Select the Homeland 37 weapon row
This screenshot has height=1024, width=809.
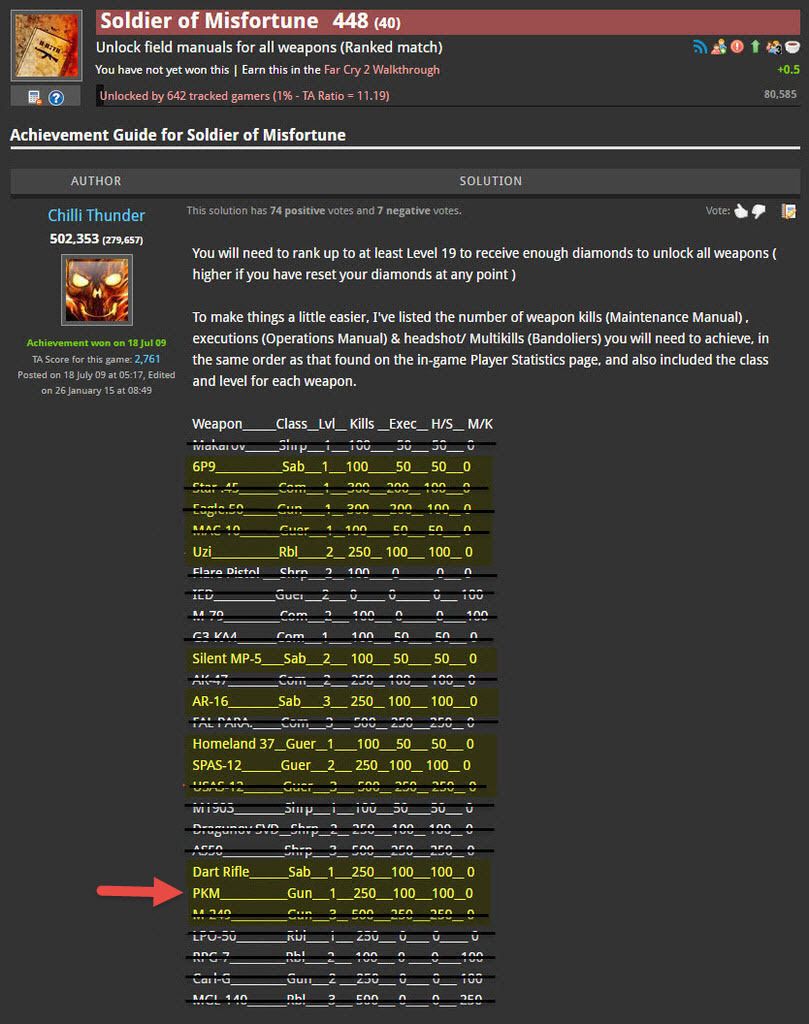333,743
